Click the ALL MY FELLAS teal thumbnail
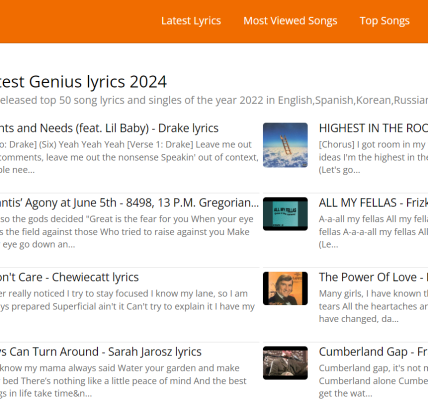 [285, 214]
